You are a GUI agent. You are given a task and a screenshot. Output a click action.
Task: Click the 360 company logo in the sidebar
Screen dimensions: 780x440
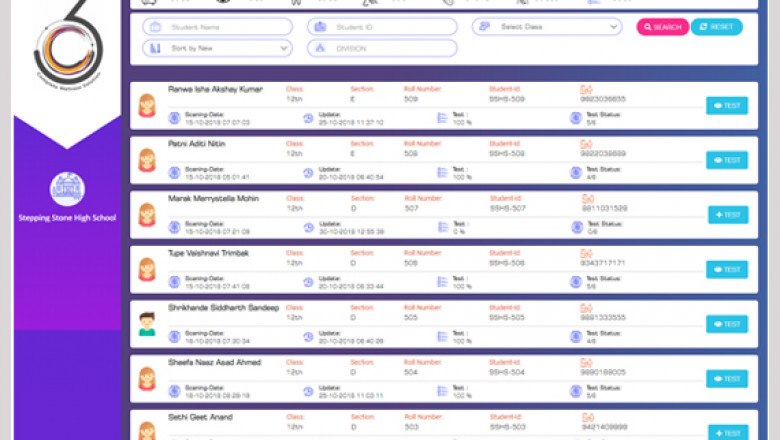[x=69, y=45]
